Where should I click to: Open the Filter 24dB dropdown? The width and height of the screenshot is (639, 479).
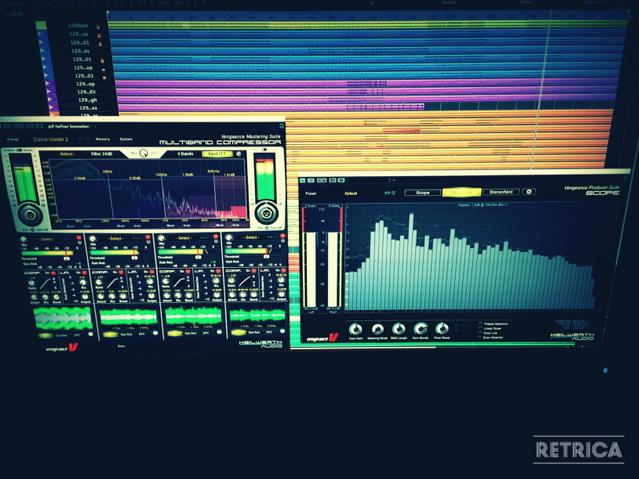coord(101,154)
